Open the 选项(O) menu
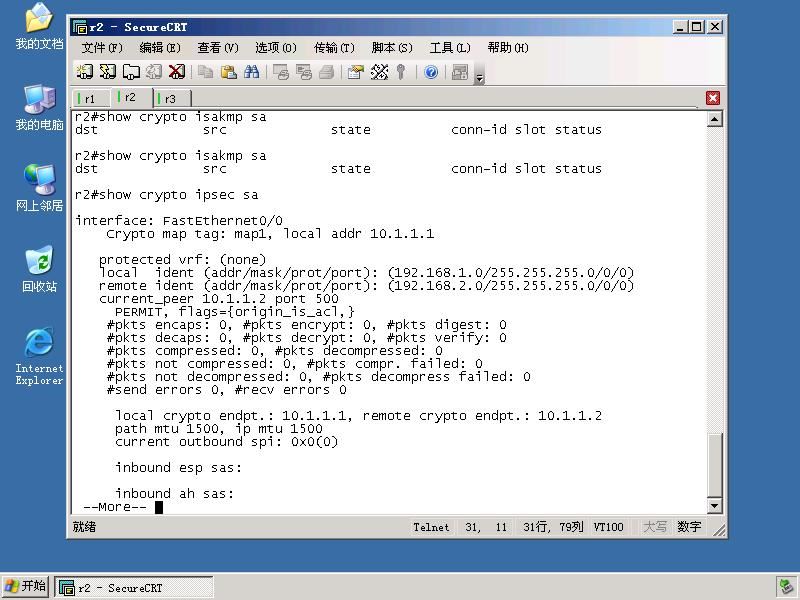 pyautogui.click(x=276, y=48)
